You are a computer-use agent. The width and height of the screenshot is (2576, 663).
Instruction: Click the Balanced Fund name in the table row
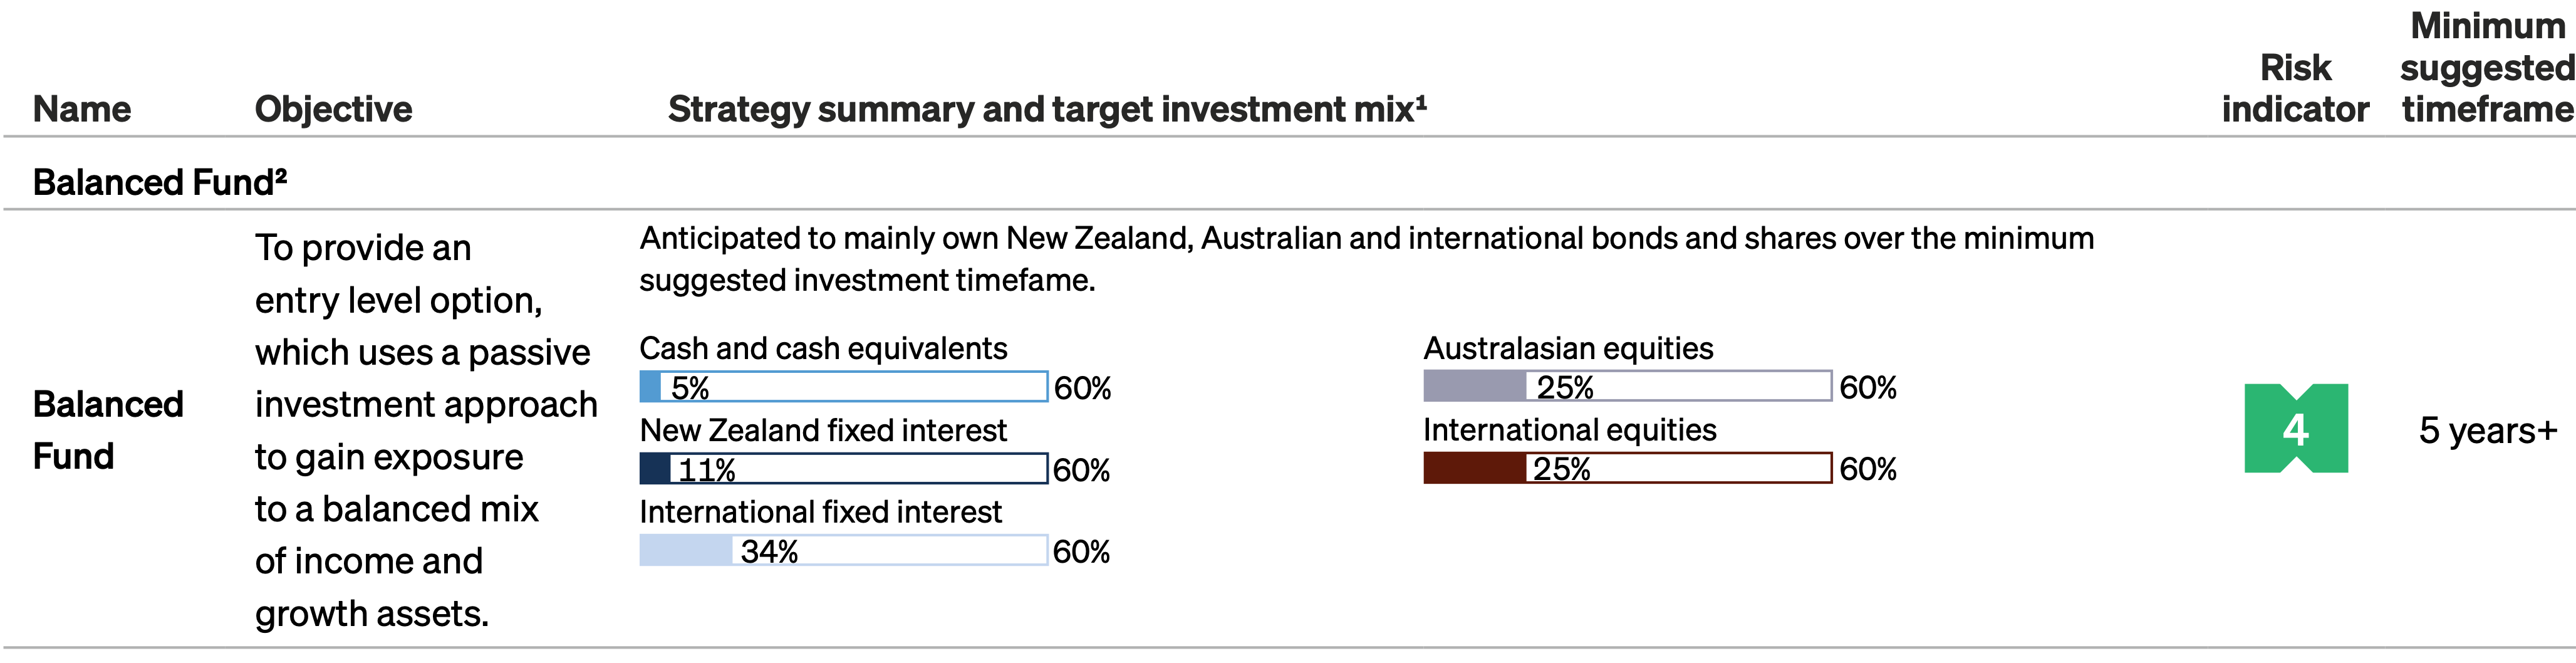[x=108, y=430]
